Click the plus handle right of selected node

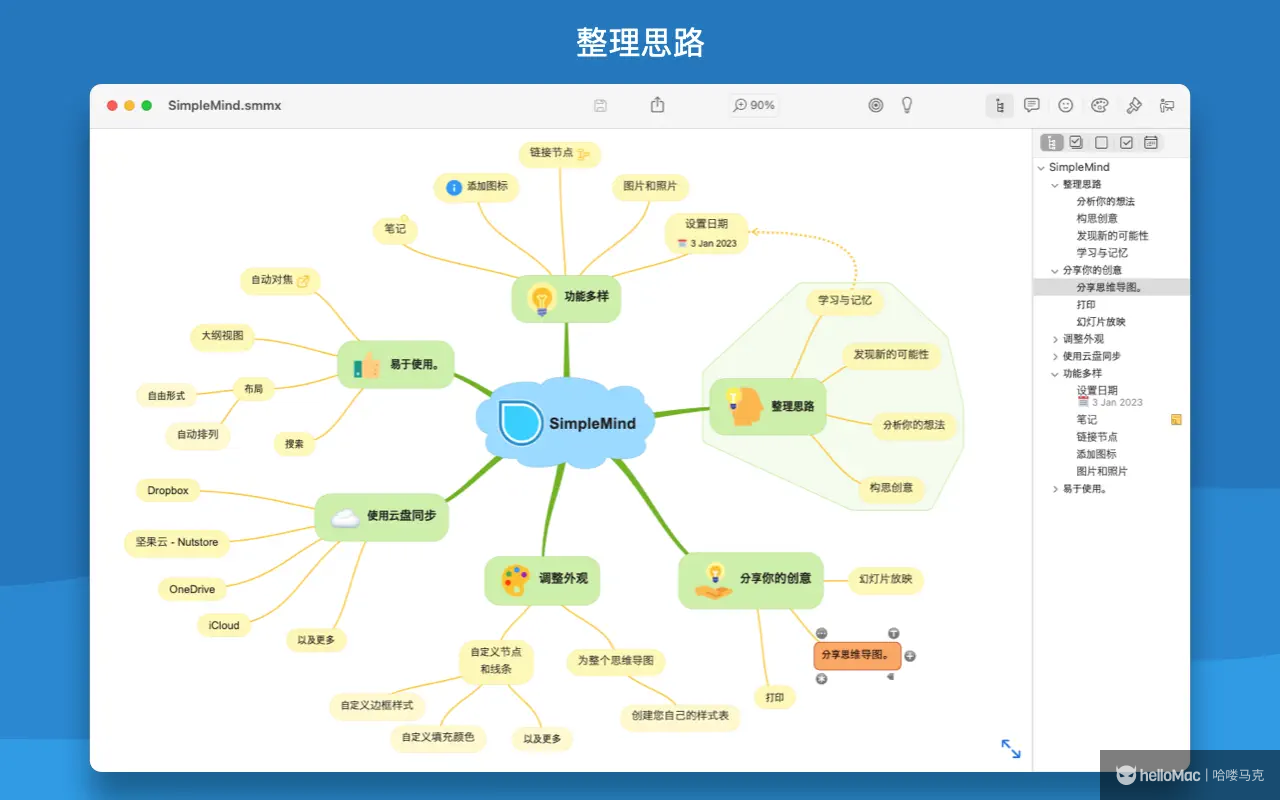point(910,656)
